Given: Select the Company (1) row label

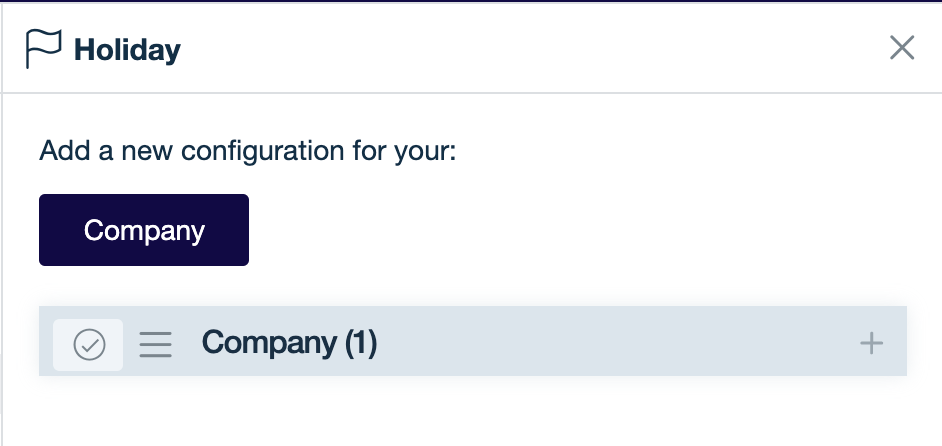Looking at the screenshot, I should pos(289,343).
